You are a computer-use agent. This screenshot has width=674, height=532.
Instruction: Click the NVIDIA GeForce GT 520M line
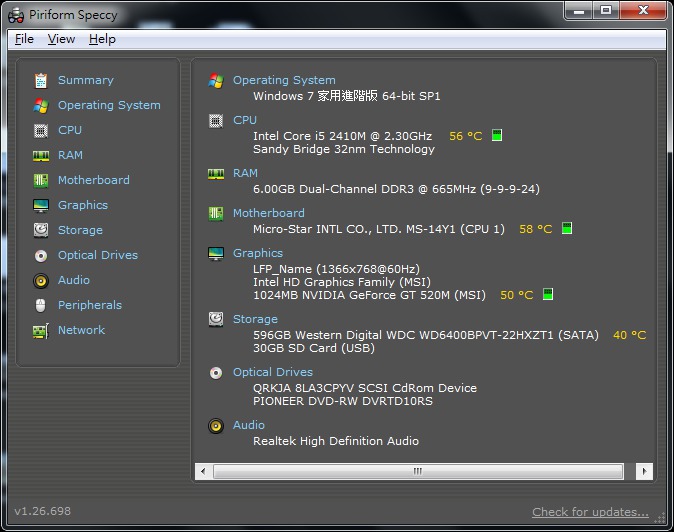point(369,295)
